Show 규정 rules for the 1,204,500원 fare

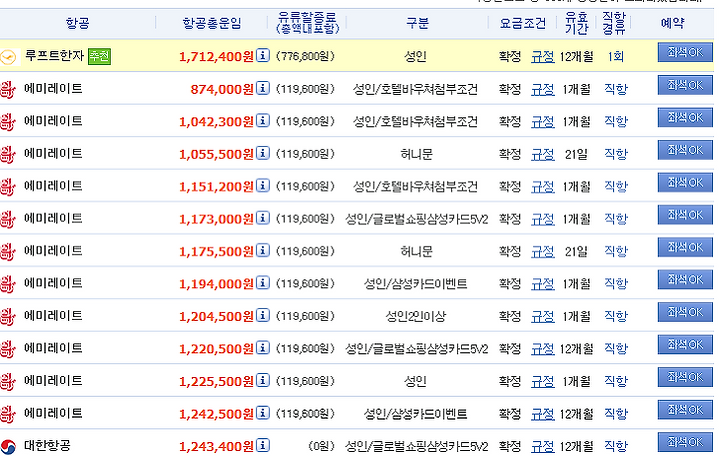[543, 317]
